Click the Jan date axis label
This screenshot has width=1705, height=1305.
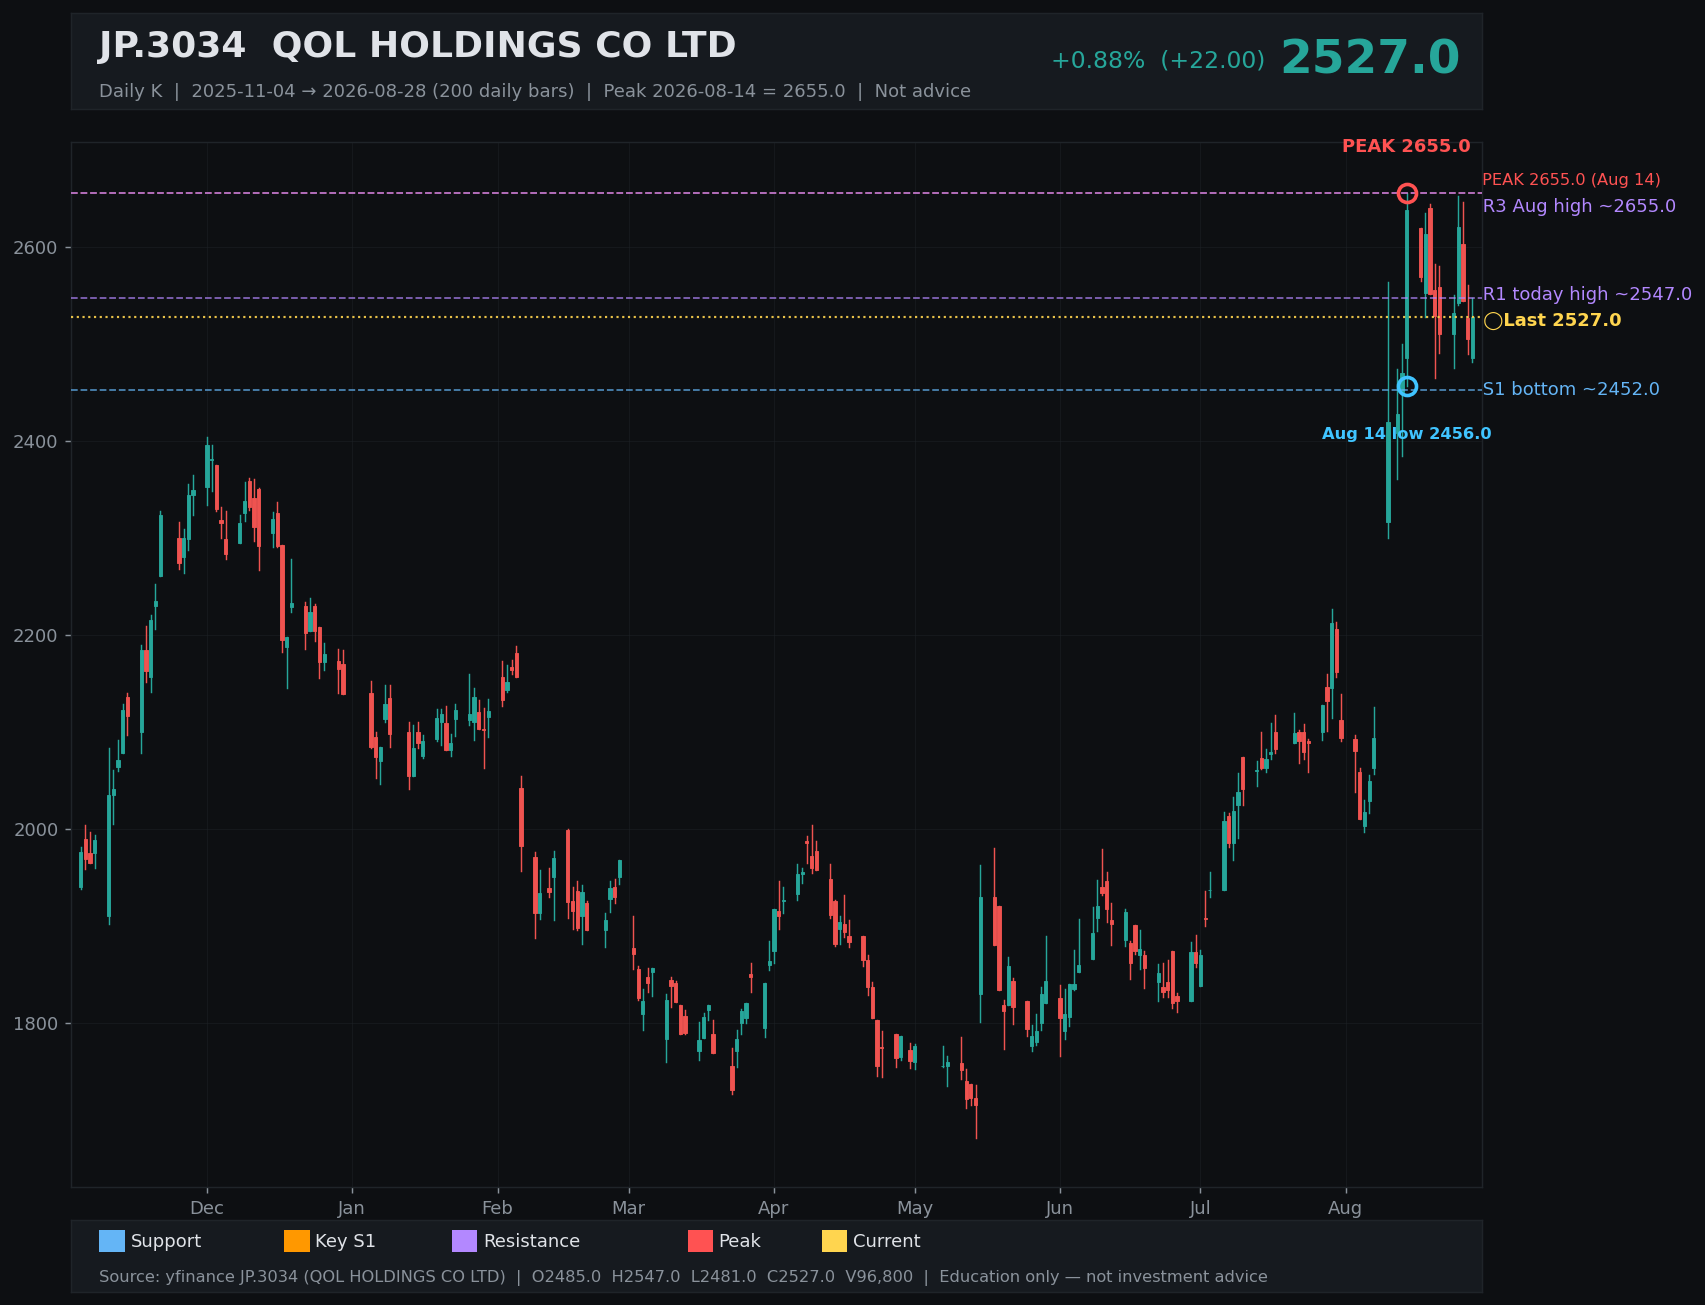pos(351,1208)
